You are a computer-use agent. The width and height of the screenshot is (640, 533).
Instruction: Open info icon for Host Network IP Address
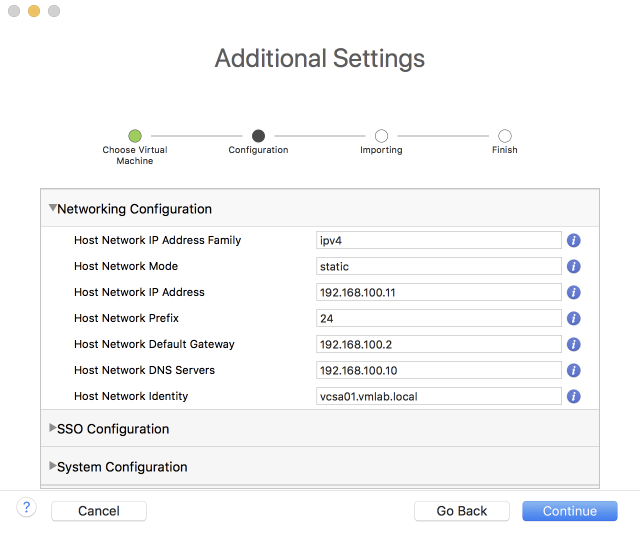(574, 292)
